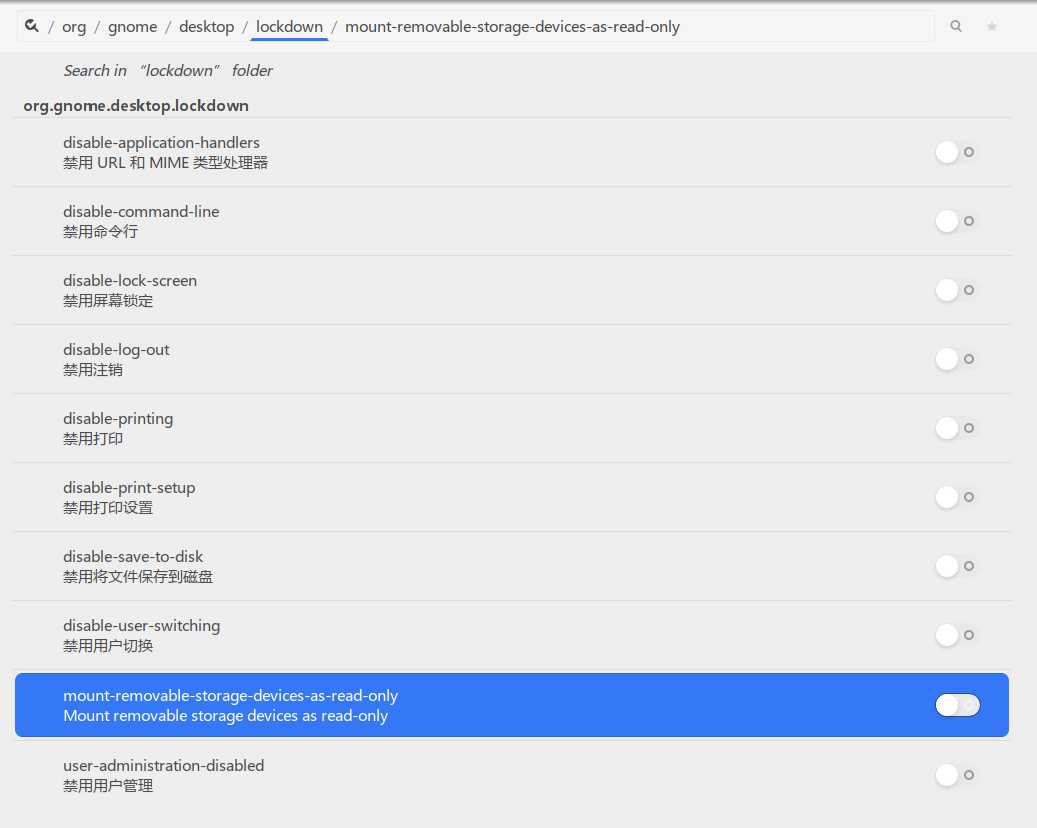The image size is (1037, 828).
Task: Toggle disable-printing switch
Action: (957, 428)
